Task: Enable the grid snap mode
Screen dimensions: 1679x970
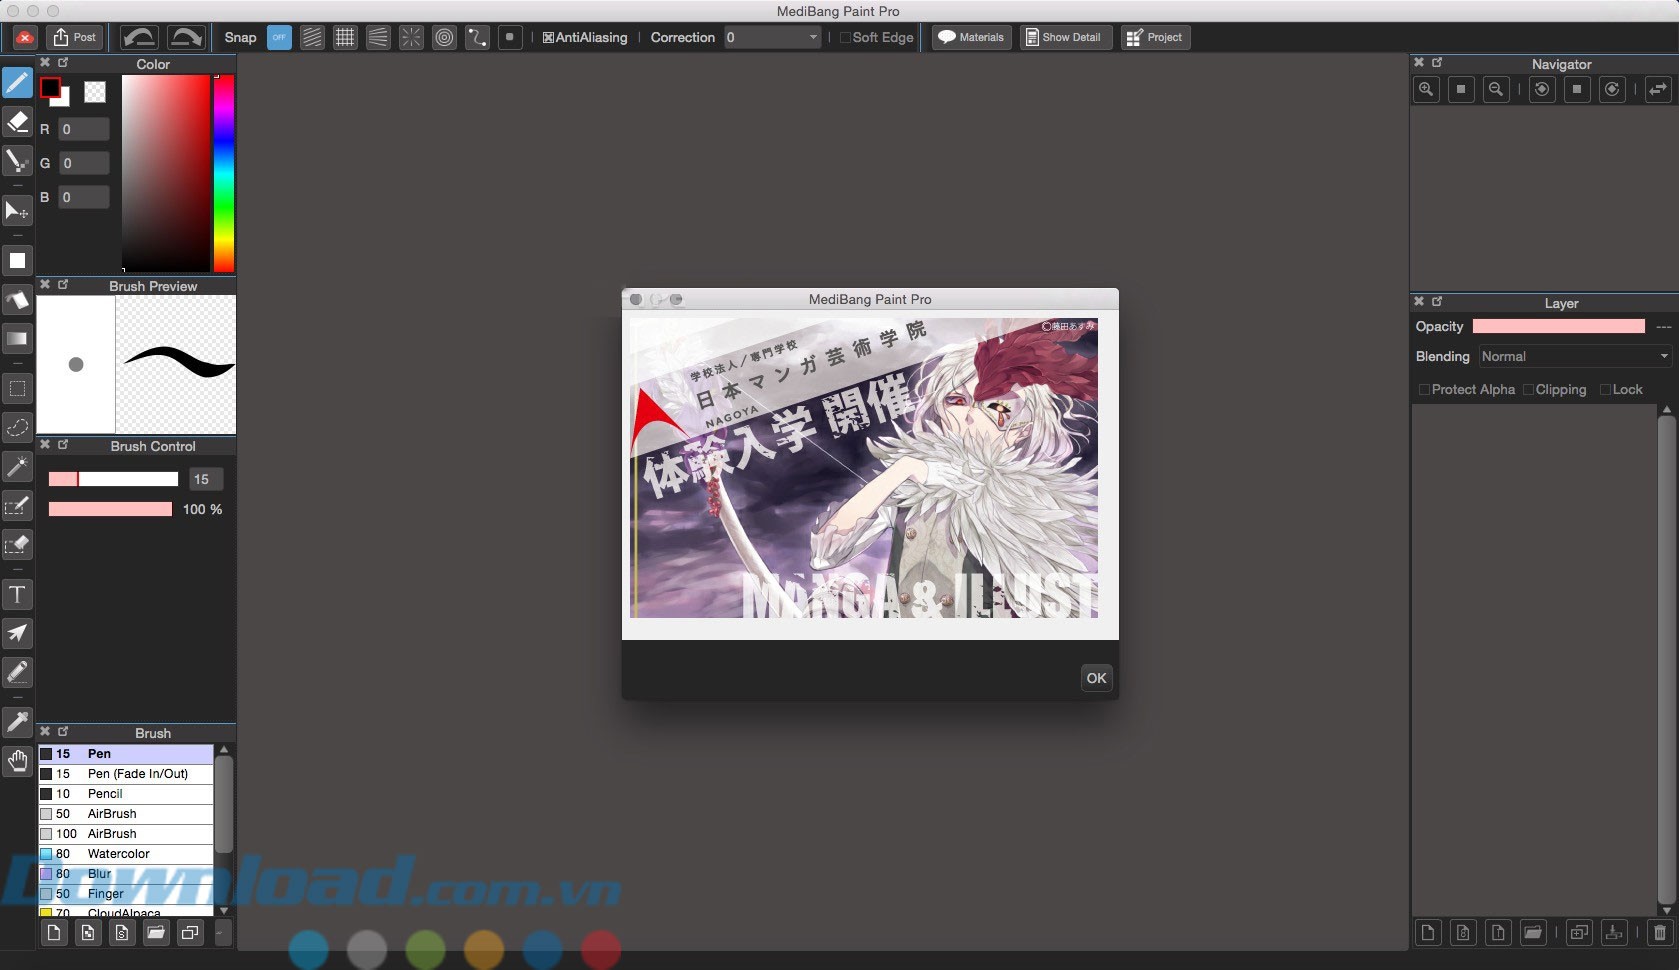Action: click(x=345, y=37)
